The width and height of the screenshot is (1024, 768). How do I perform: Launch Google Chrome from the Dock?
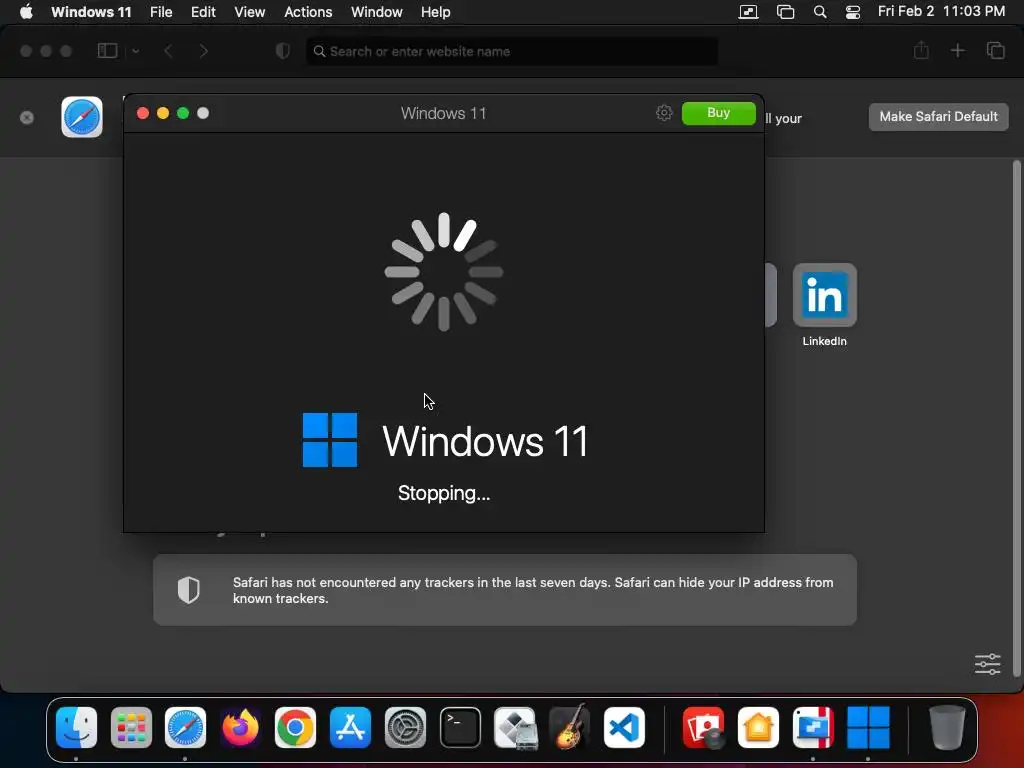coord(295,727)
